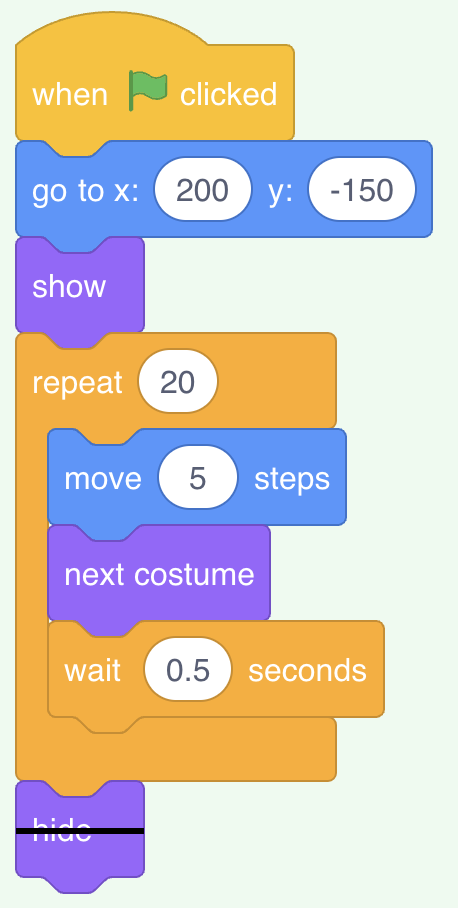The image size is (458, 908).
Task: Click the 'wait' label on the control block
Action: click(x=93, y=671)
